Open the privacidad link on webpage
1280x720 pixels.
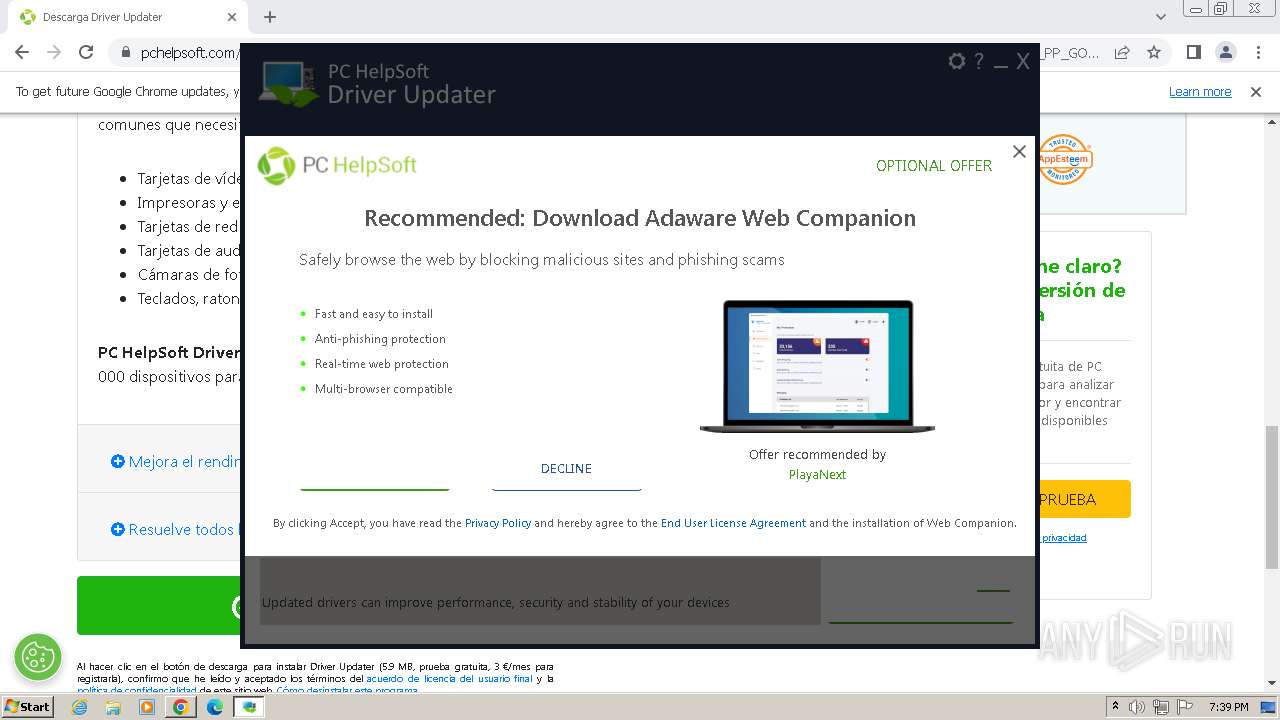coord(1064,538)
